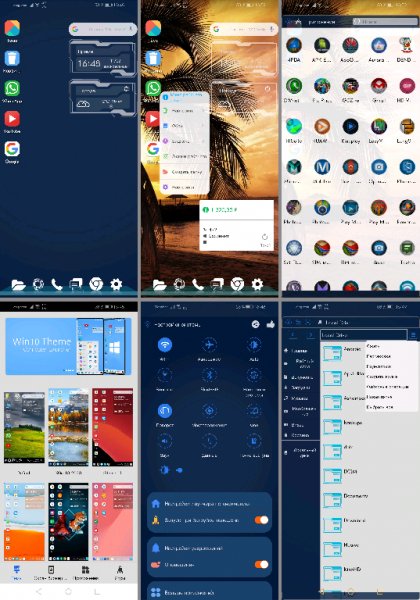Open WhatsApp on the dark blue home screen

[x=12, y=89]
